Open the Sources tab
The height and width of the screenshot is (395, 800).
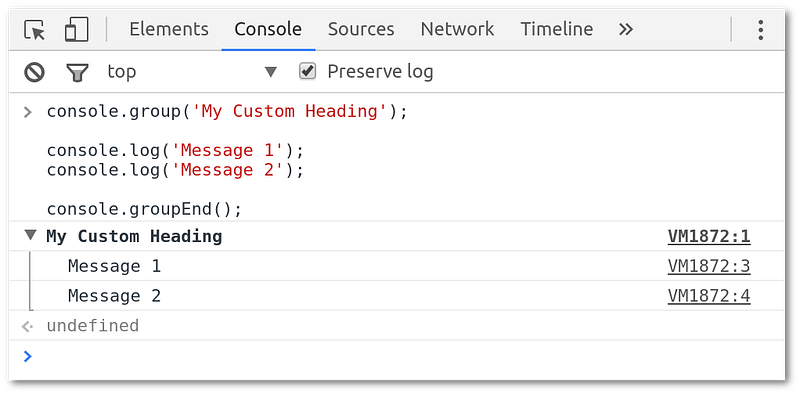361,29
